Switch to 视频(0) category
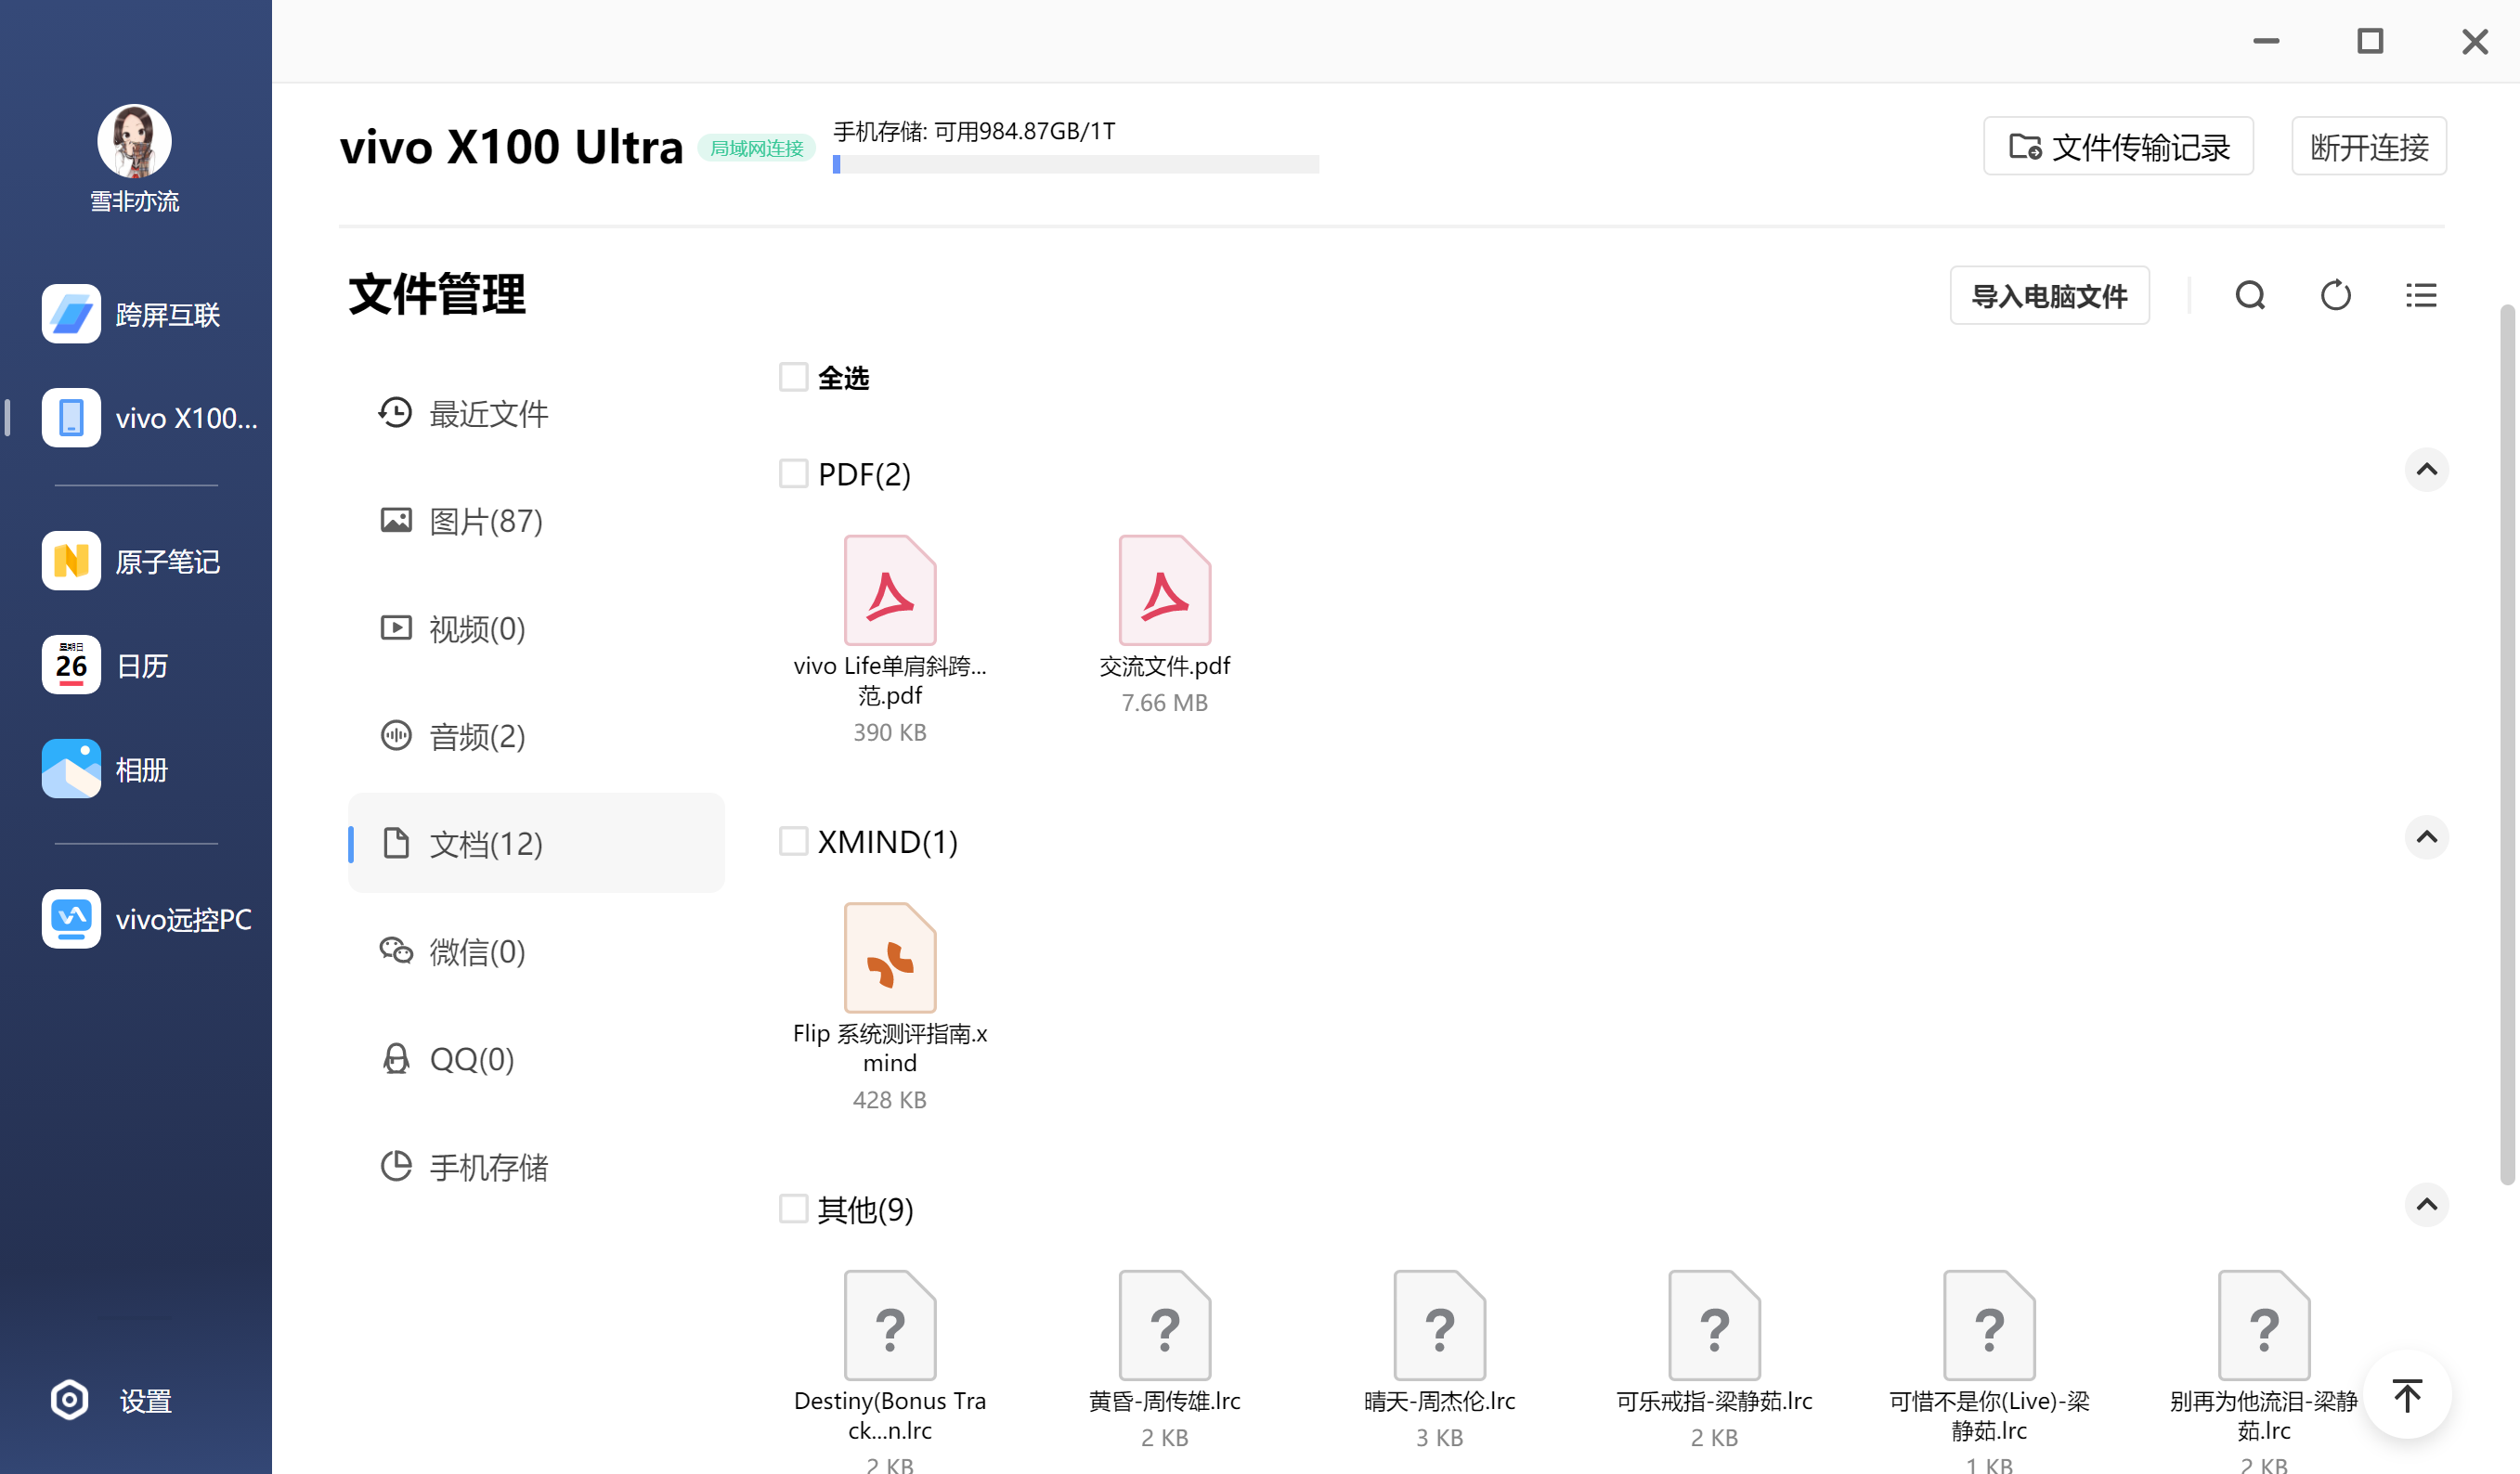2520x1474 pixels. [536, 628]
